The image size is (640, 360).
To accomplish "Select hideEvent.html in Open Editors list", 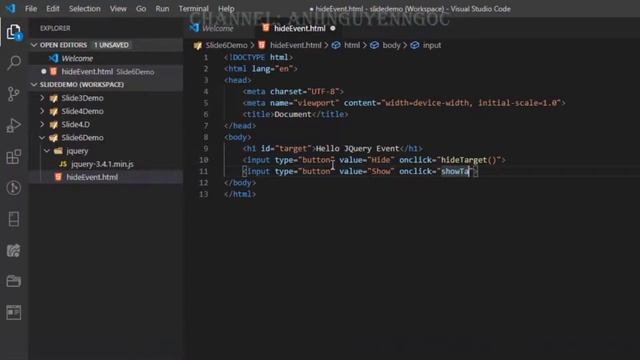I will (106, 71).
